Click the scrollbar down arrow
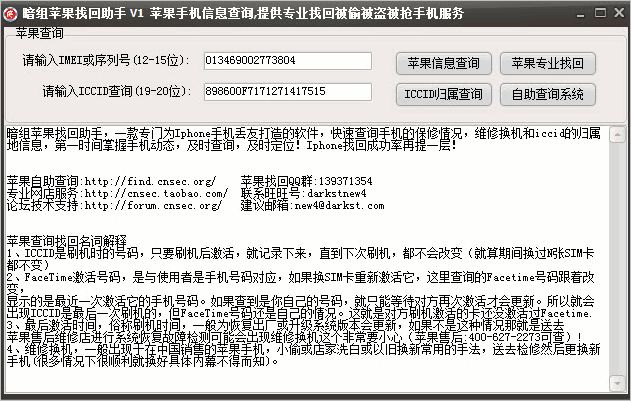 pyautogui.click(x=617, y=383)
